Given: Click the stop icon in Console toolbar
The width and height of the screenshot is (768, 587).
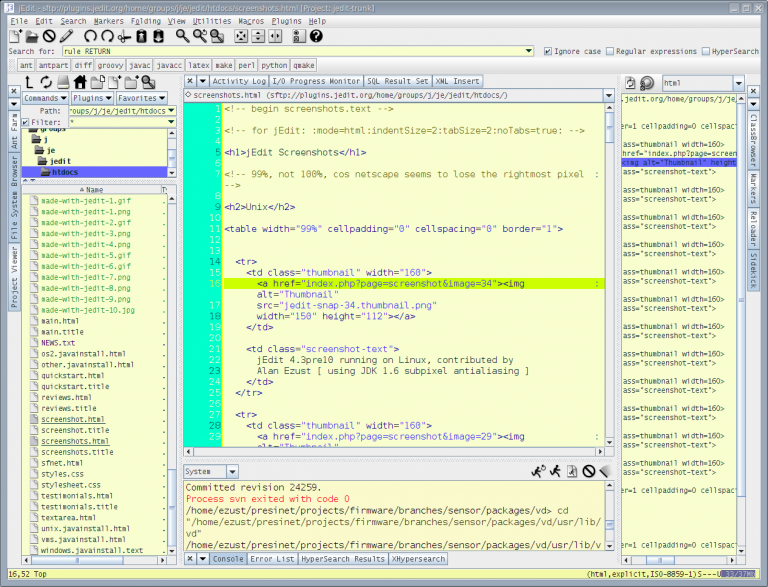Looking at the screenshot, I should point(588,471).
